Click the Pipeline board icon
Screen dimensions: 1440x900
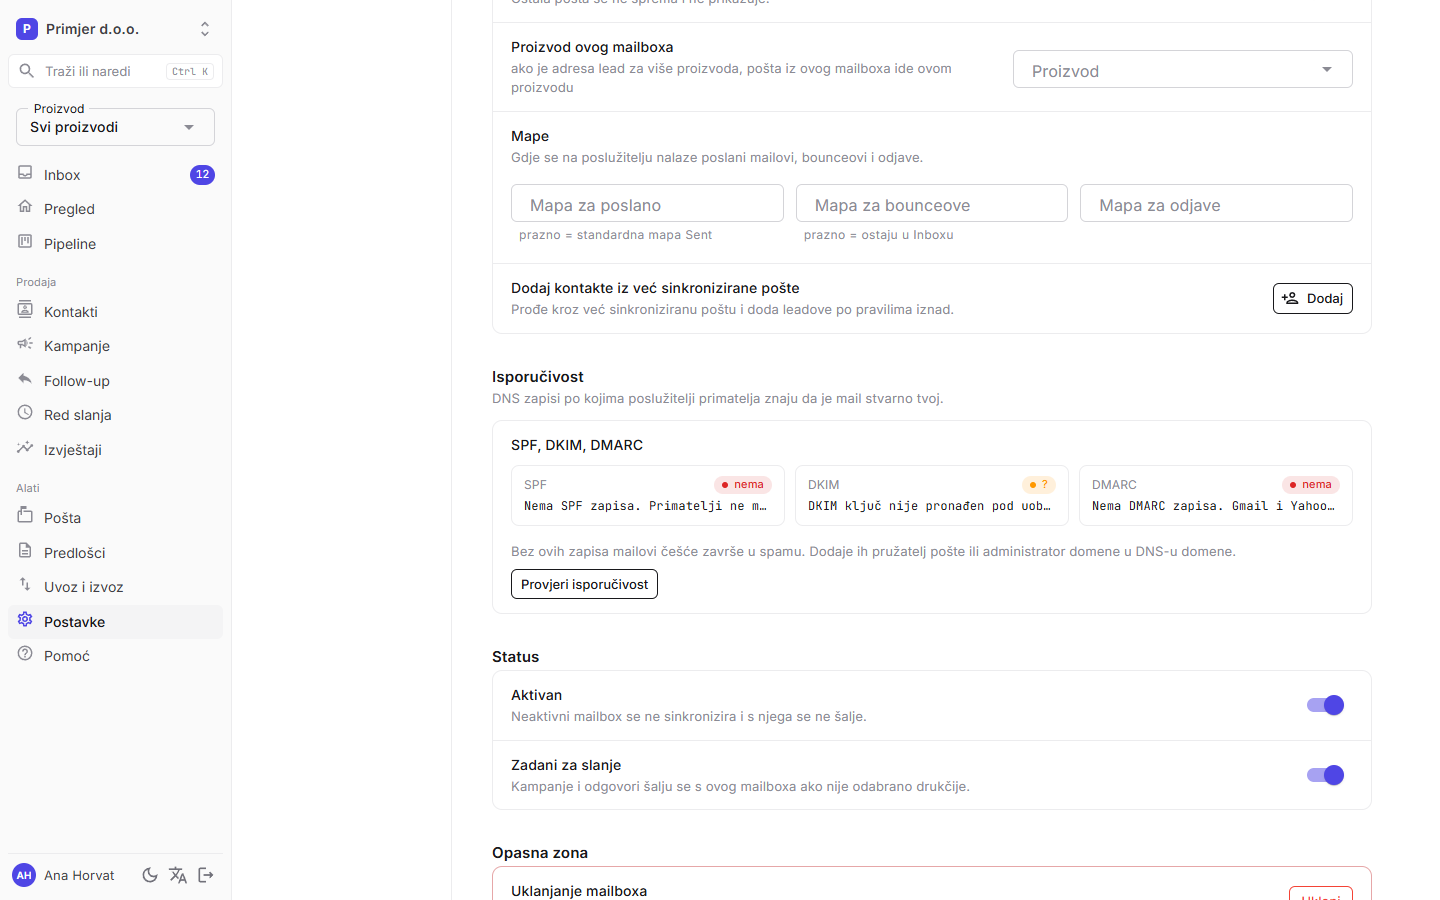coord(25,242)
